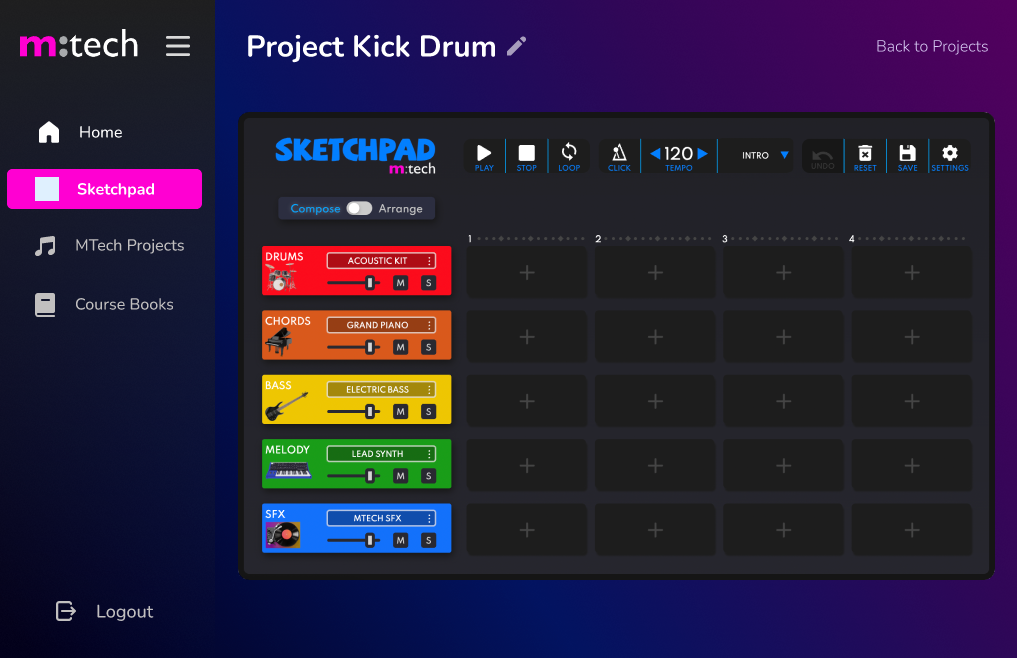Add a clip to the first DRUMS cell

pyautogui.click(x=526, y=271)
